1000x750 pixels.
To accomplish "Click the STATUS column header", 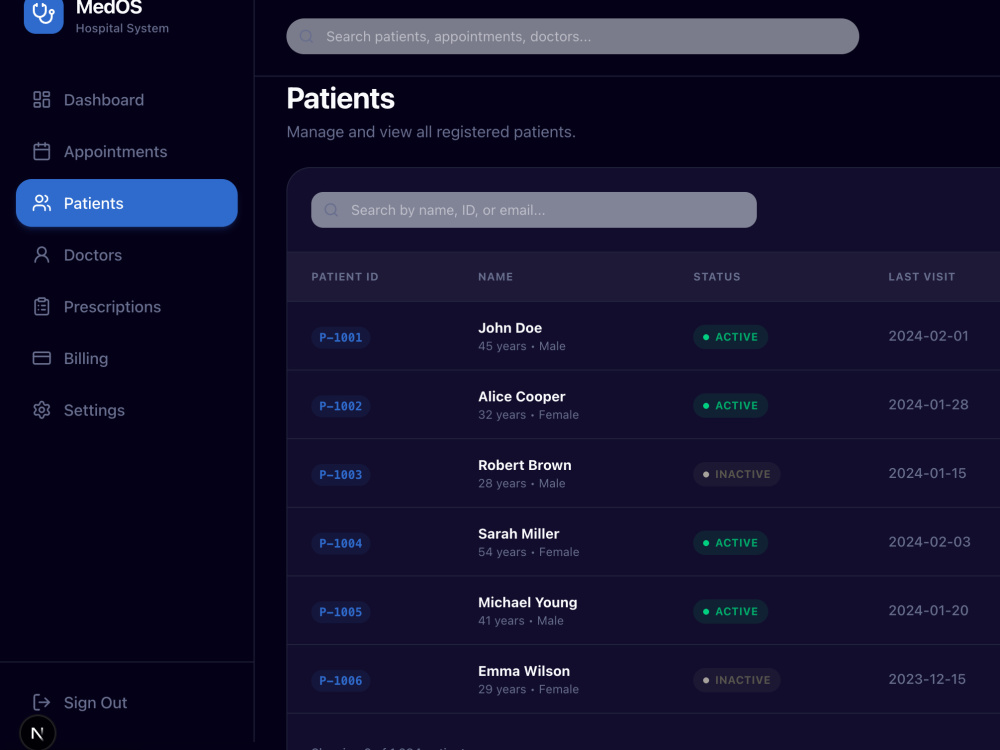I will point(717,277).
